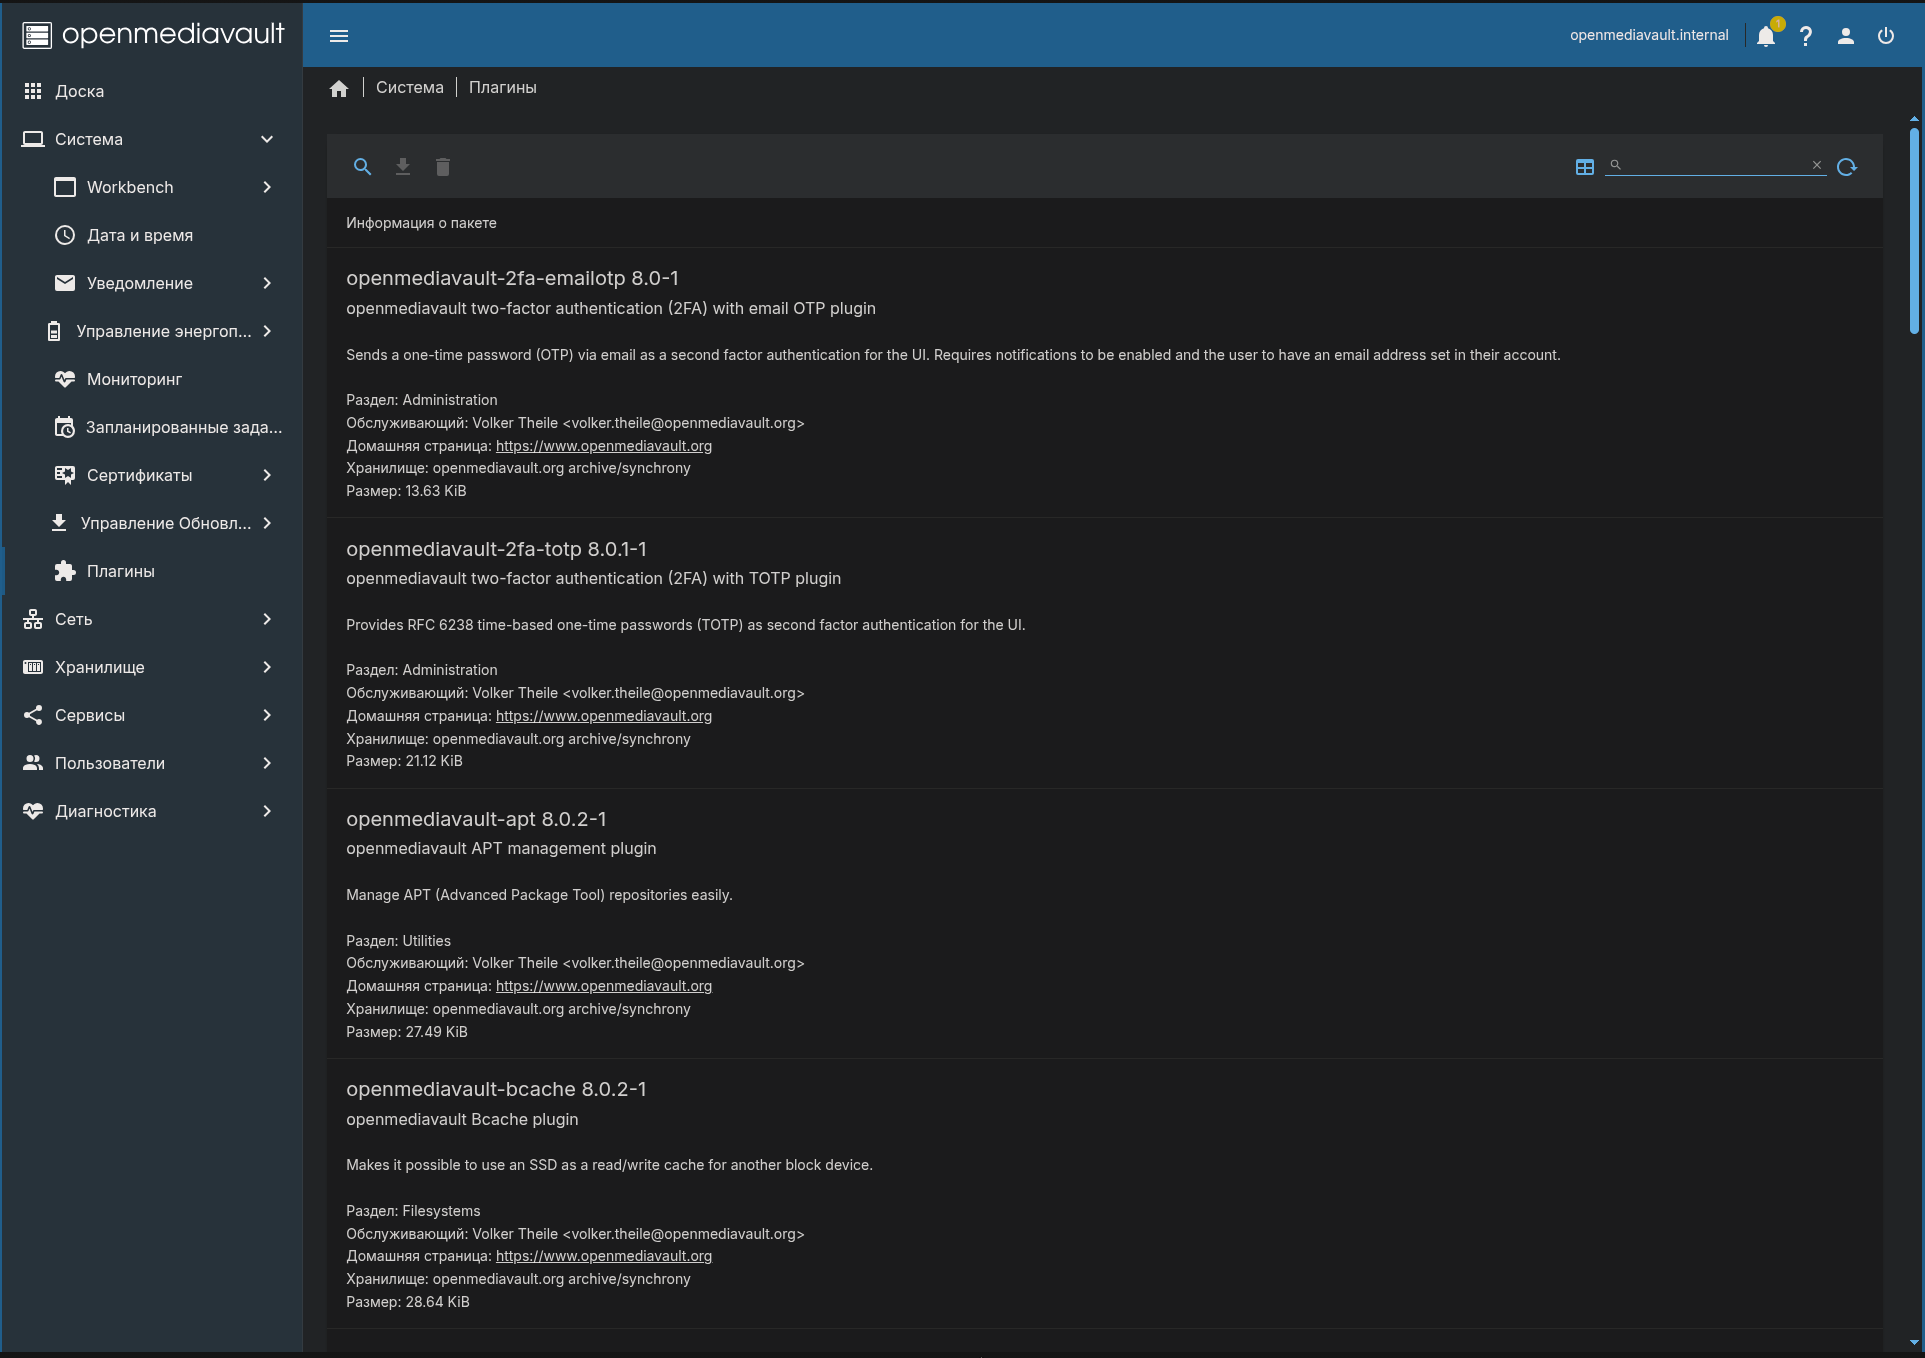Click the Дата и время clock icon
The width and height of the screenshot is (1925, 1358).
(65, 235)
